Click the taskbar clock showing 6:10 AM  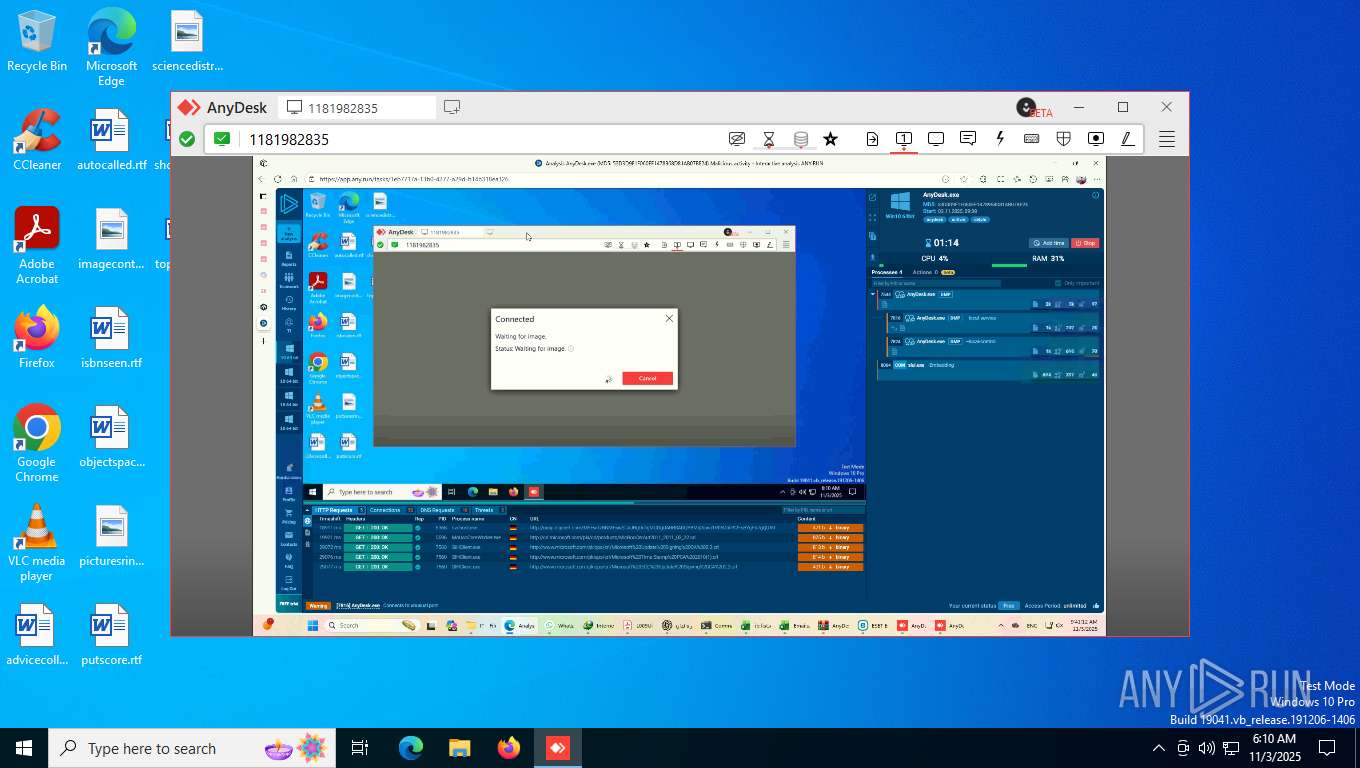click(1273, 748)
